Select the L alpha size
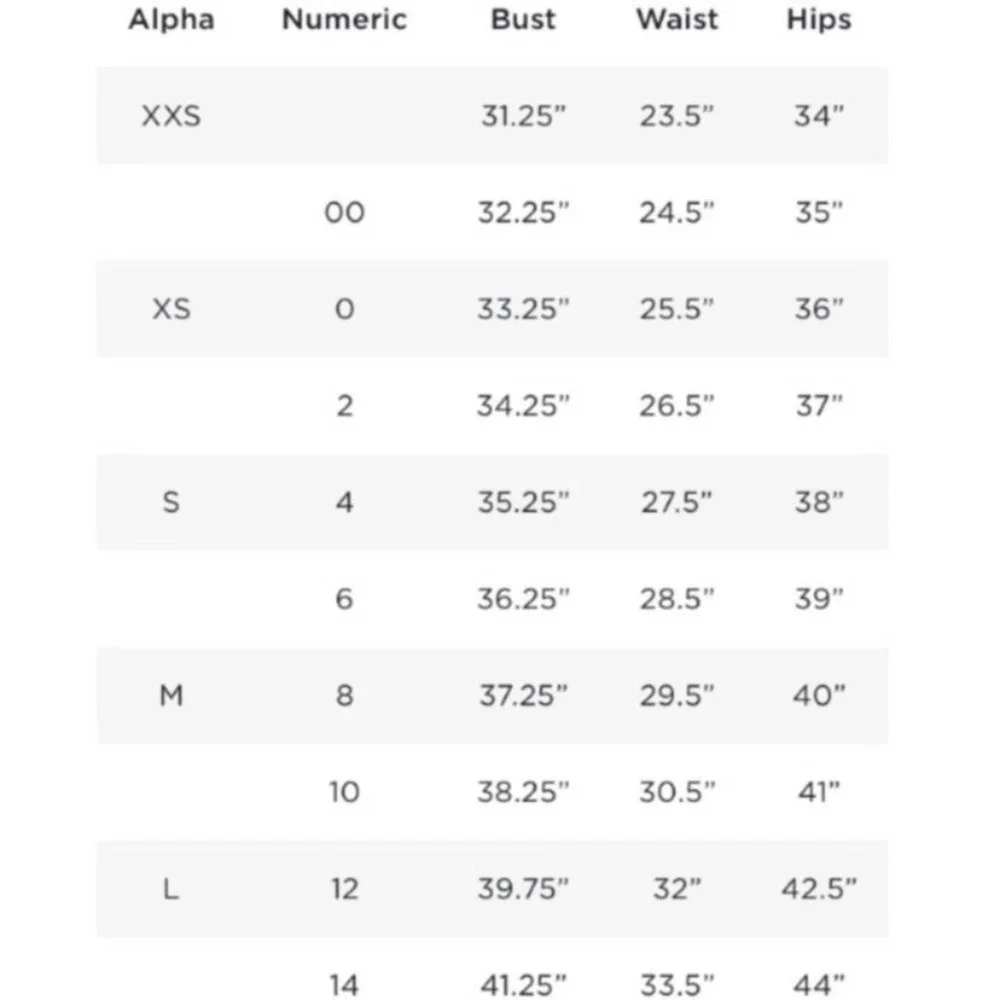The height and width of the screenshot is (1000, 1000). [x=171, y=888]
